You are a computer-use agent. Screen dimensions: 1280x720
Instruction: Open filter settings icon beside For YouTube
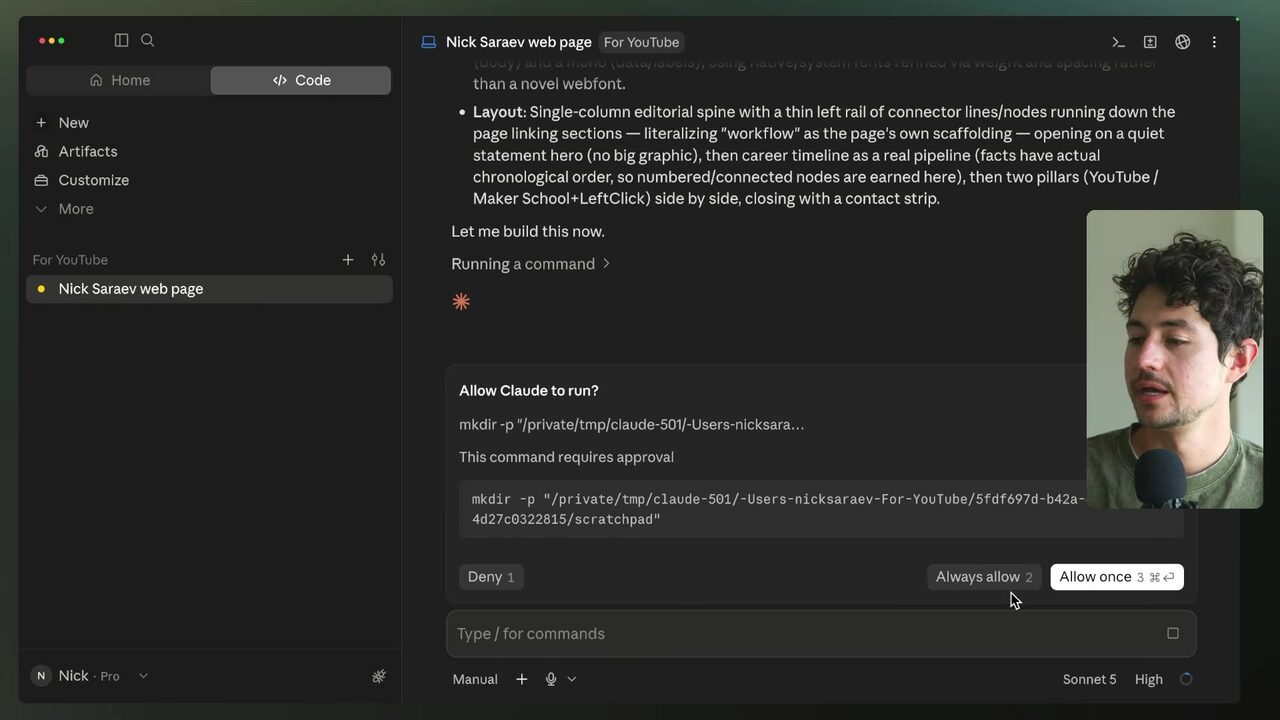[x=378, y=260]
